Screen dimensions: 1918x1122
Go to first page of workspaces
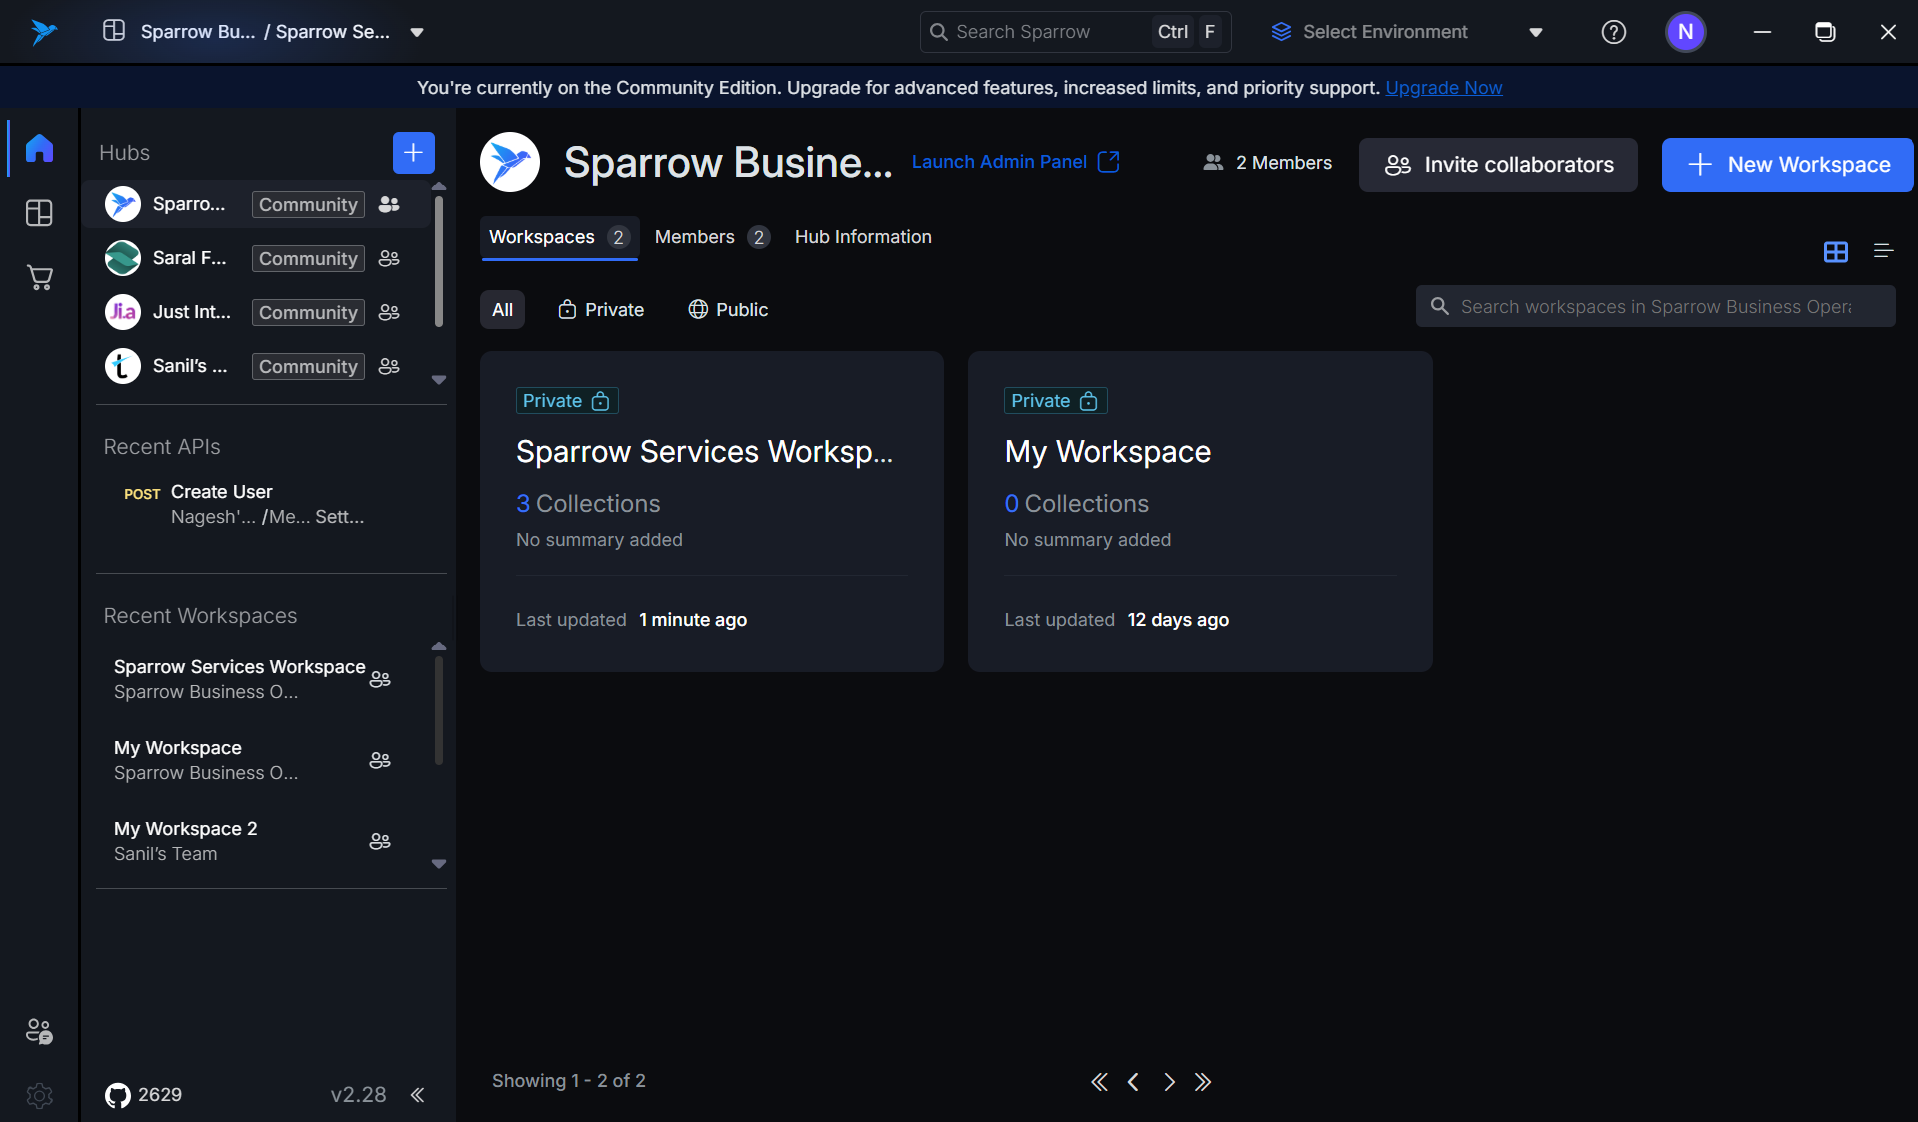[1099, 1082]
